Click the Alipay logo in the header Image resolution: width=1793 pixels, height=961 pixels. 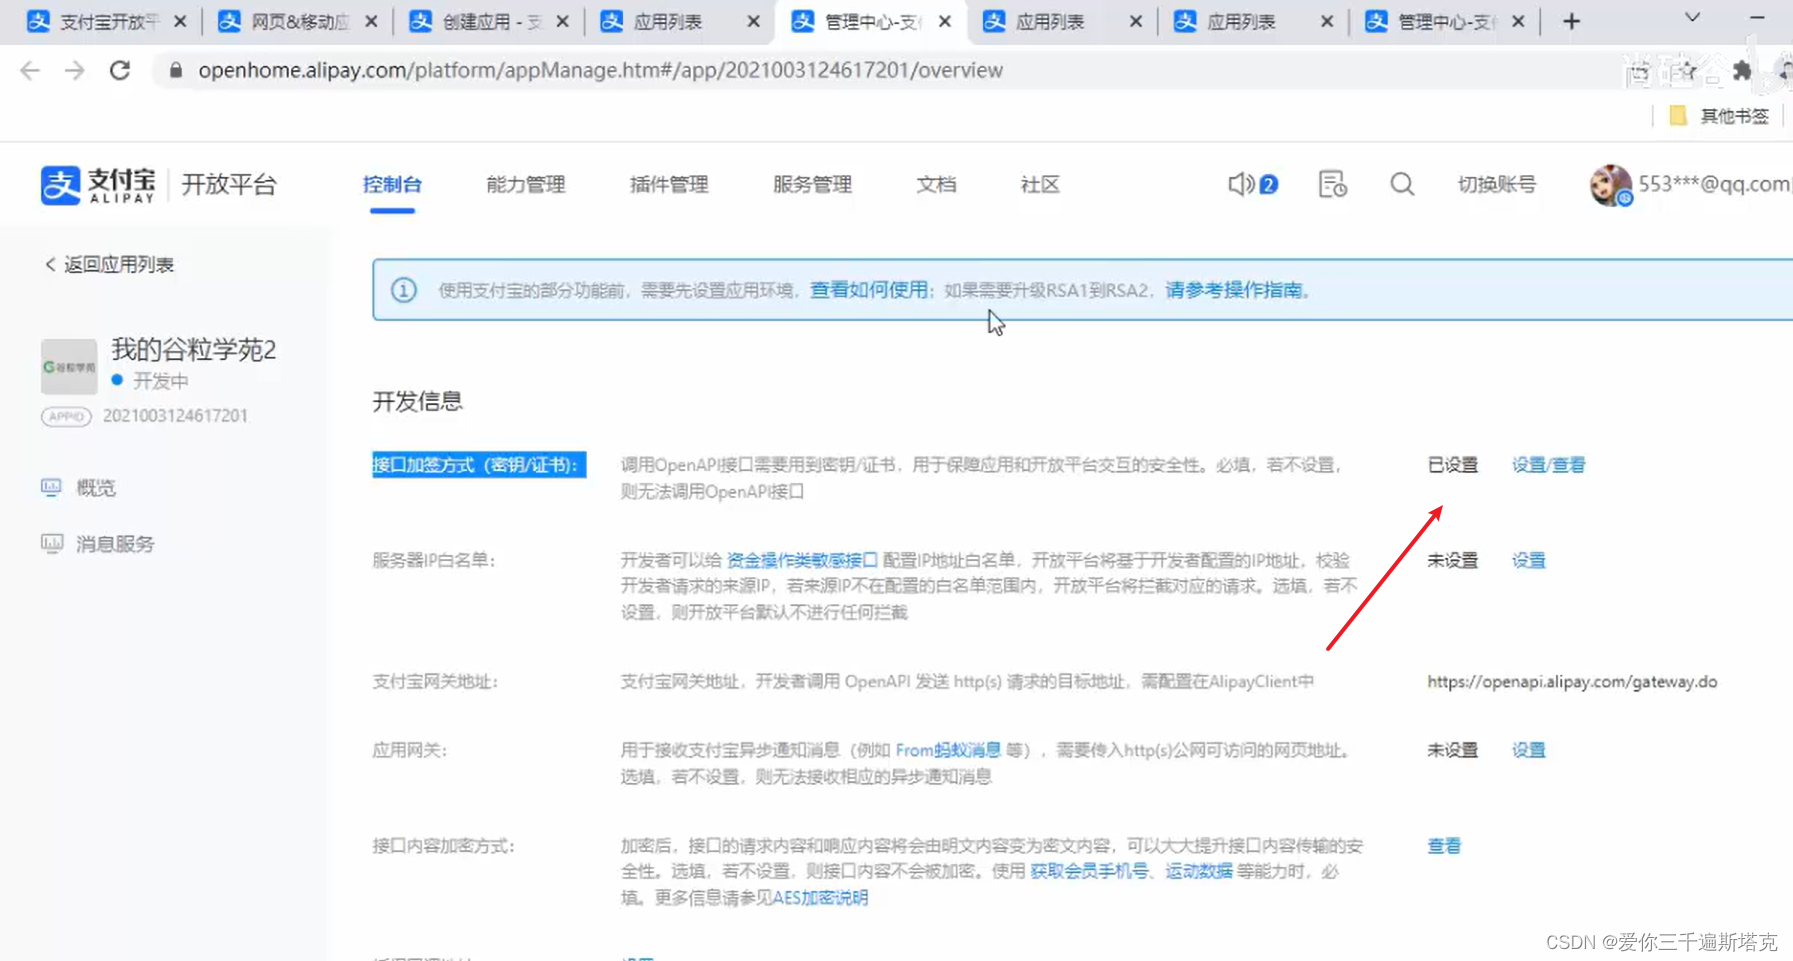click(x=98, y=185)
